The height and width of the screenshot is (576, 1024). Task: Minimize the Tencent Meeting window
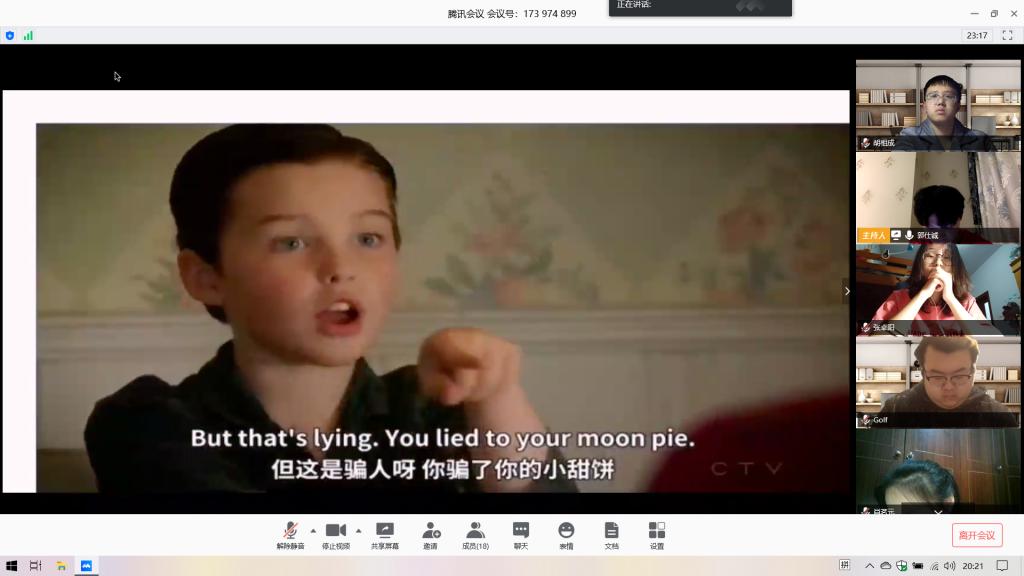click(x=974, y=13)
